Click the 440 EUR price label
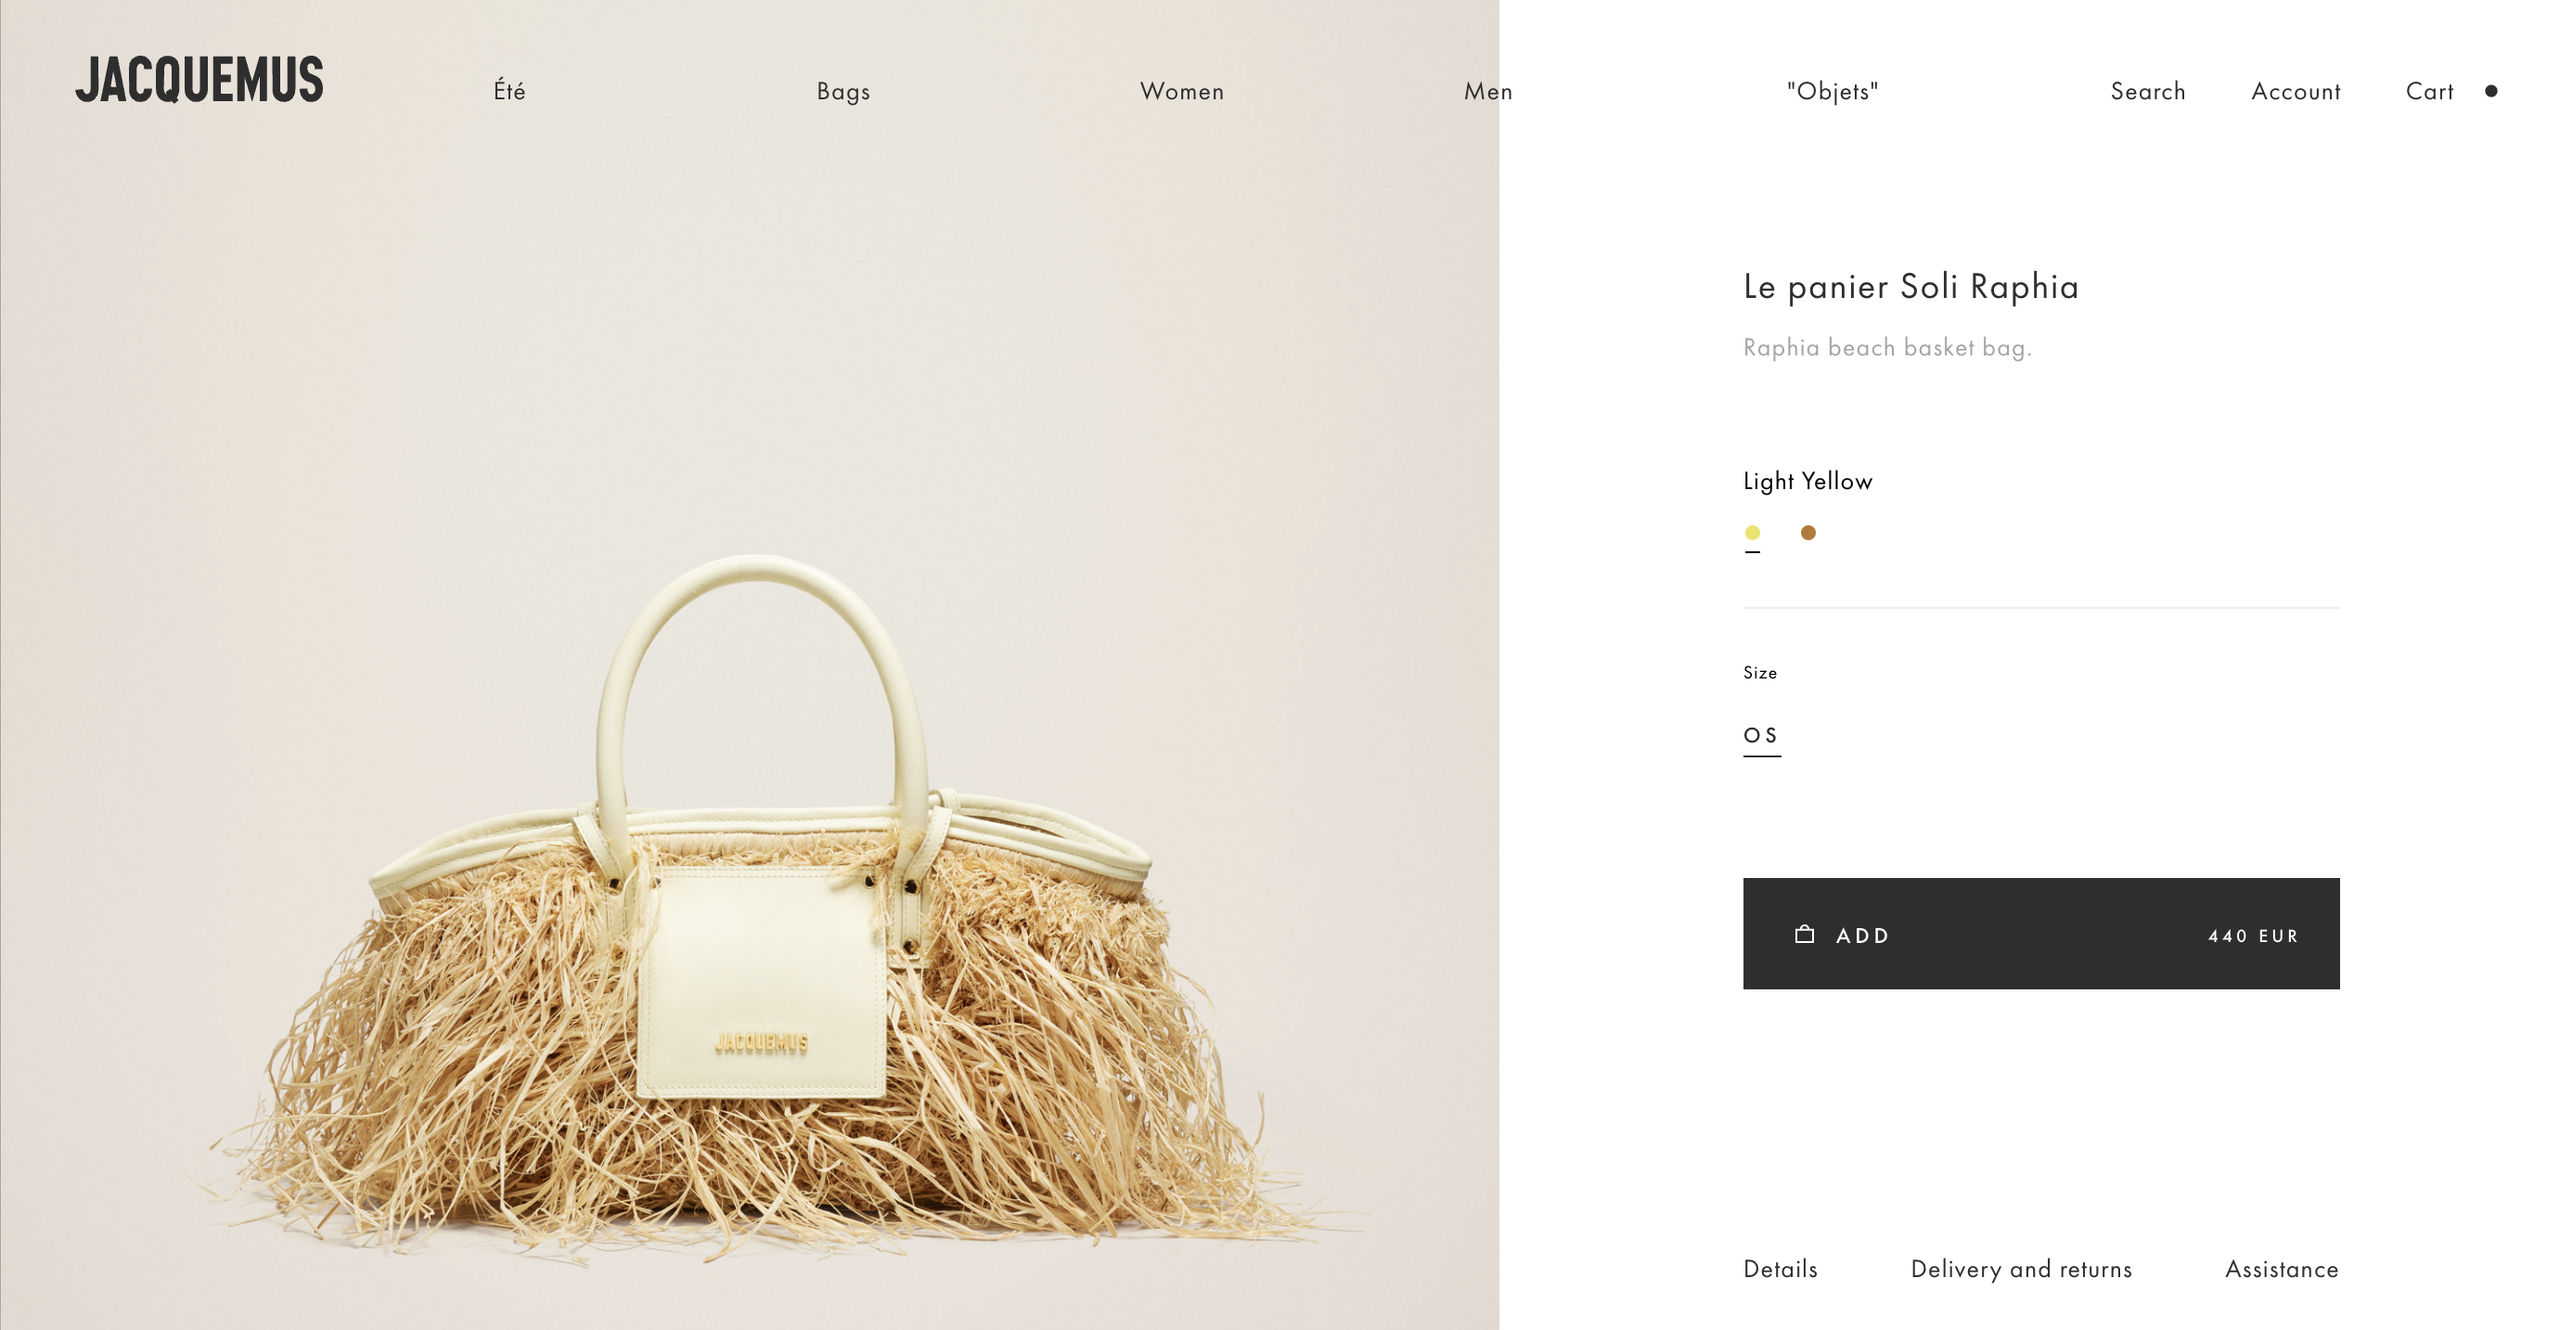Image resolution: width=2560 pixels, height=1330 pixels. [x=2254, y=936]
